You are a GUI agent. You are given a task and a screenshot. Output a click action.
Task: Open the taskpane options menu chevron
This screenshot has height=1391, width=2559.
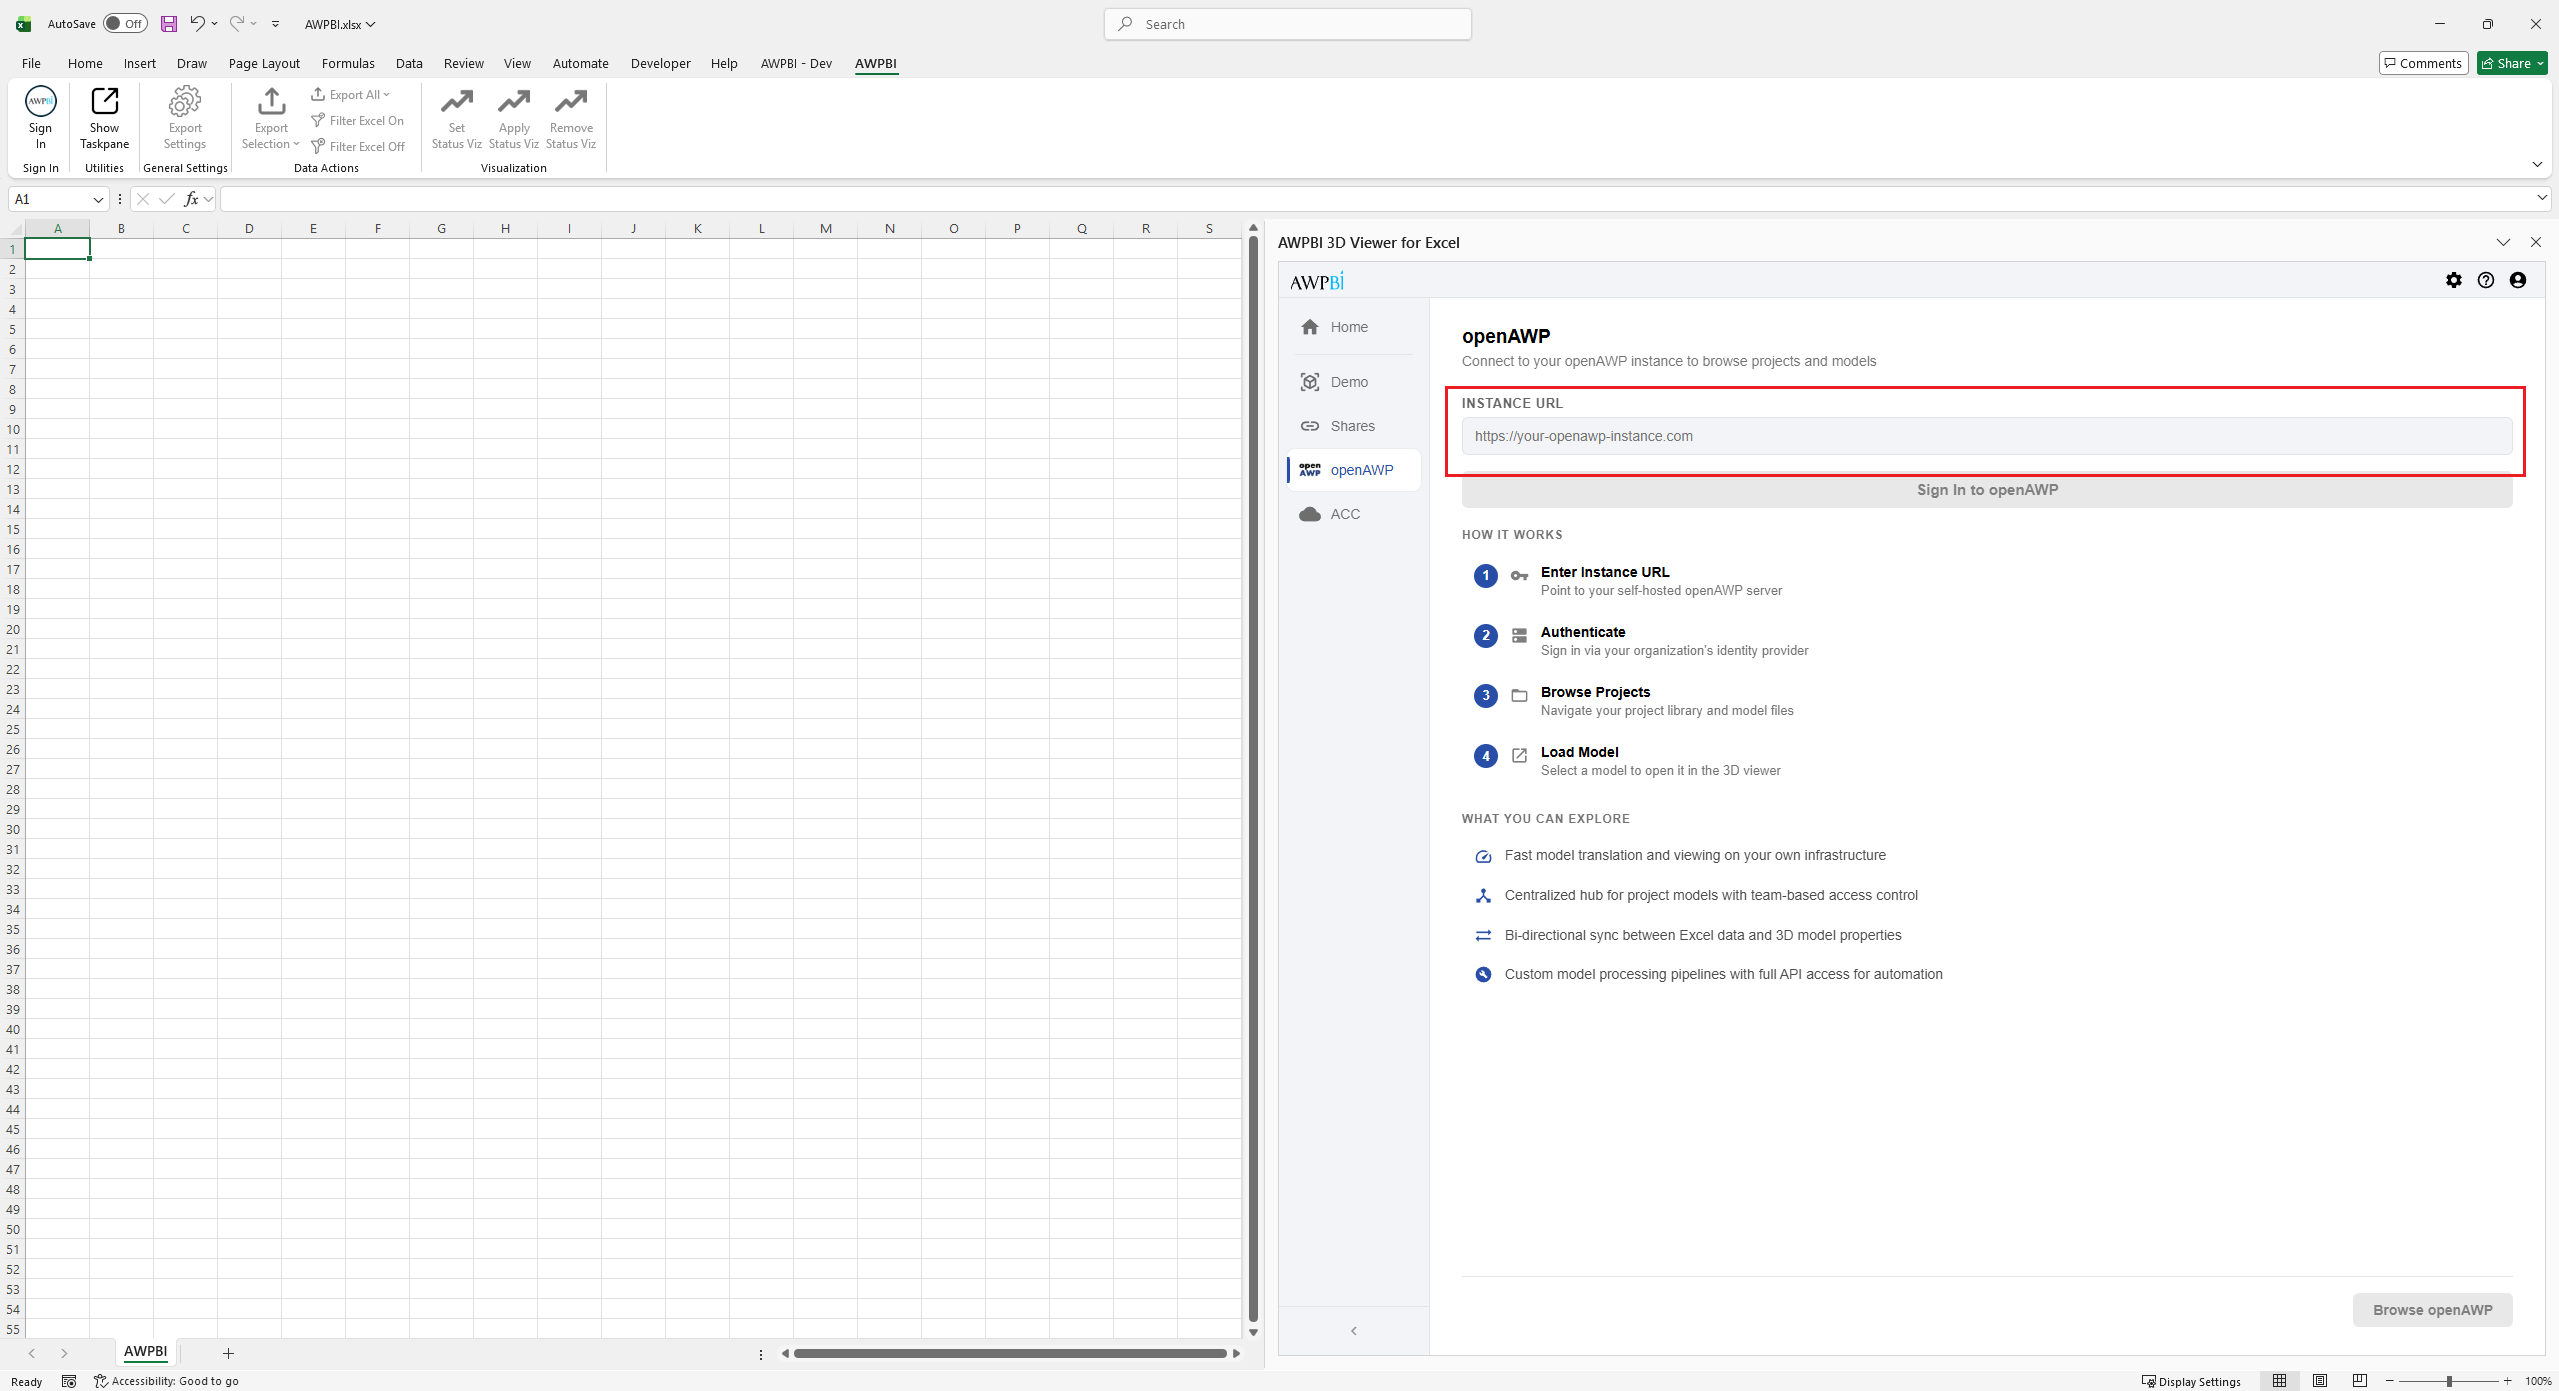2503,242
